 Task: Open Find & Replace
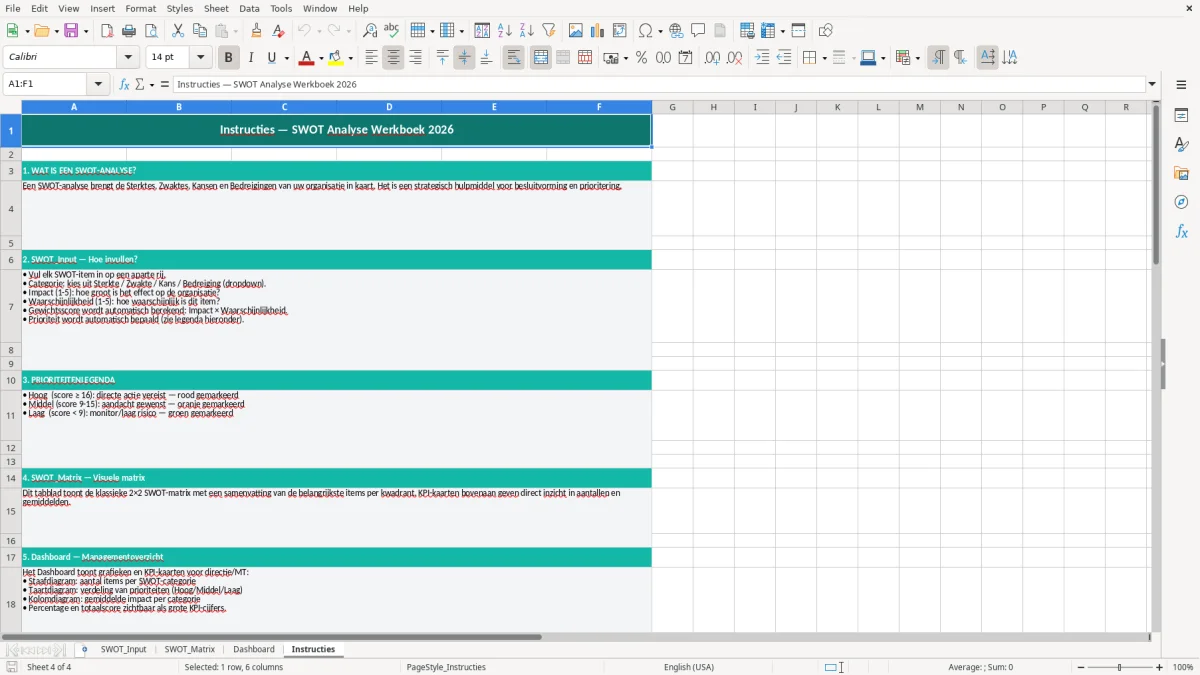pyautogui.click(x=370, y=31)
